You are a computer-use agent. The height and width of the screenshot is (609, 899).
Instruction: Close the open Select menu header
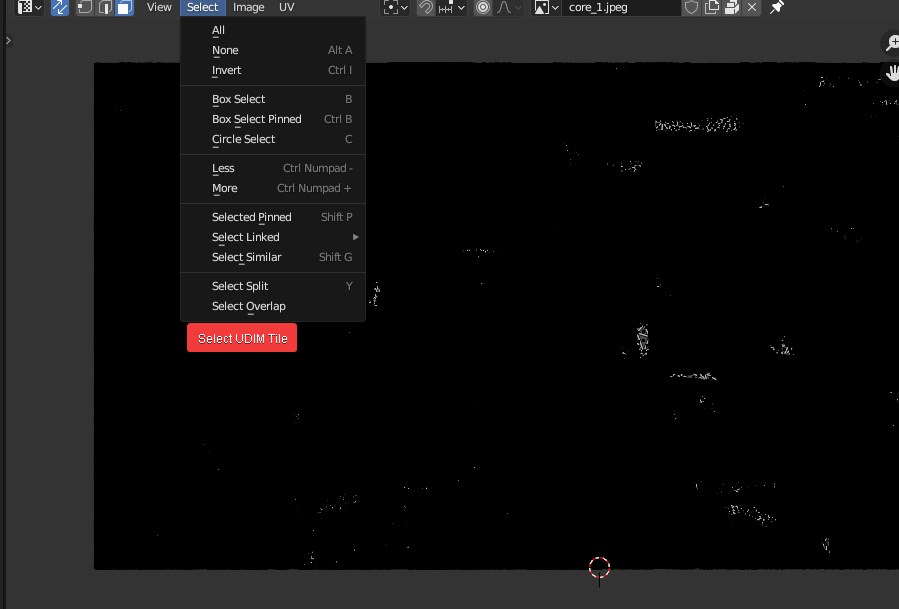tap(202, 7)
